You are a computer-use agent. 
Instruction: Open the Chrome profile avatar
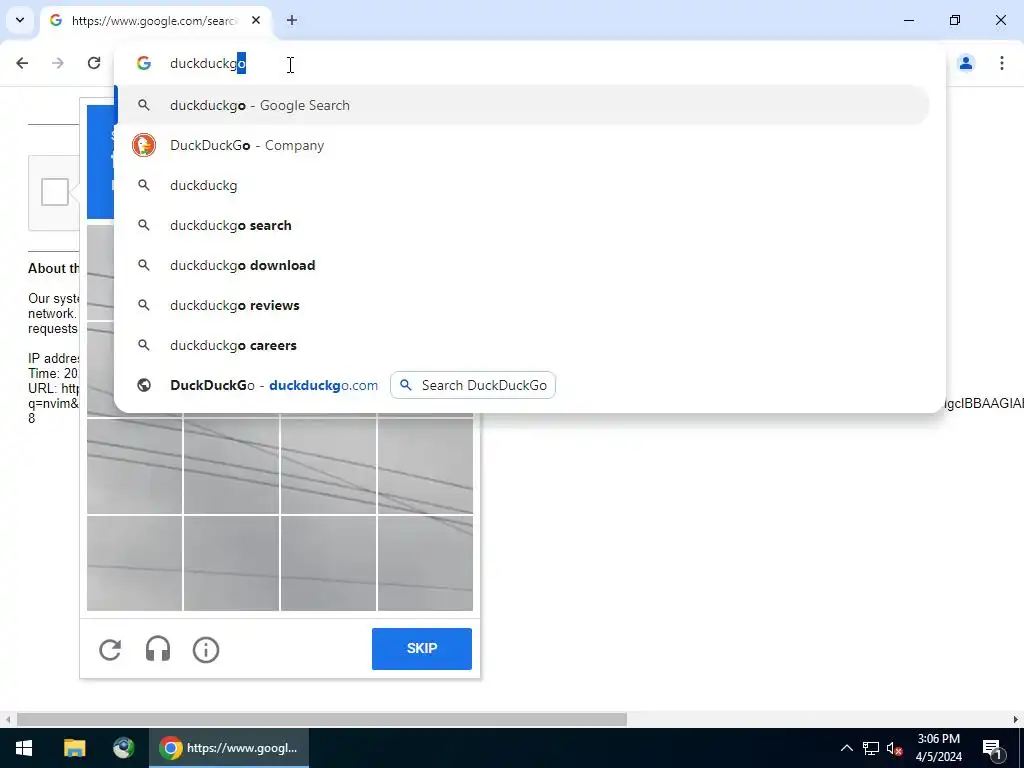(x=966, y=63)
